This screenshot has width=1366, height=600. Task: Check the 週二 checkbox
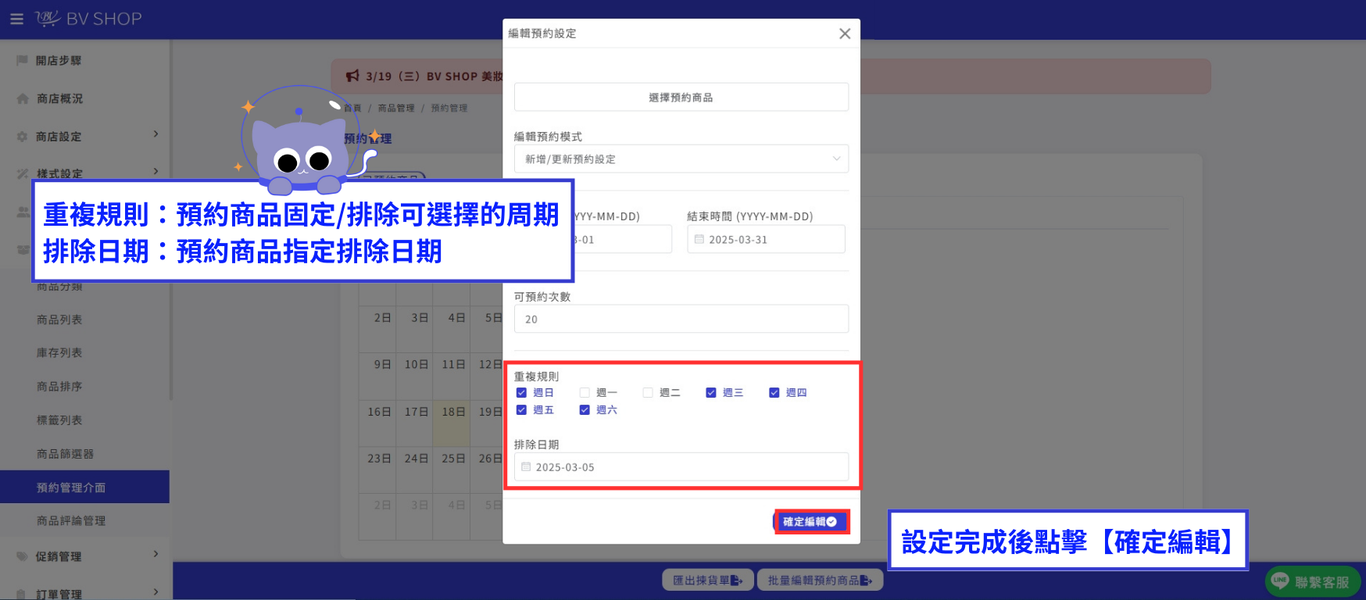648,393
